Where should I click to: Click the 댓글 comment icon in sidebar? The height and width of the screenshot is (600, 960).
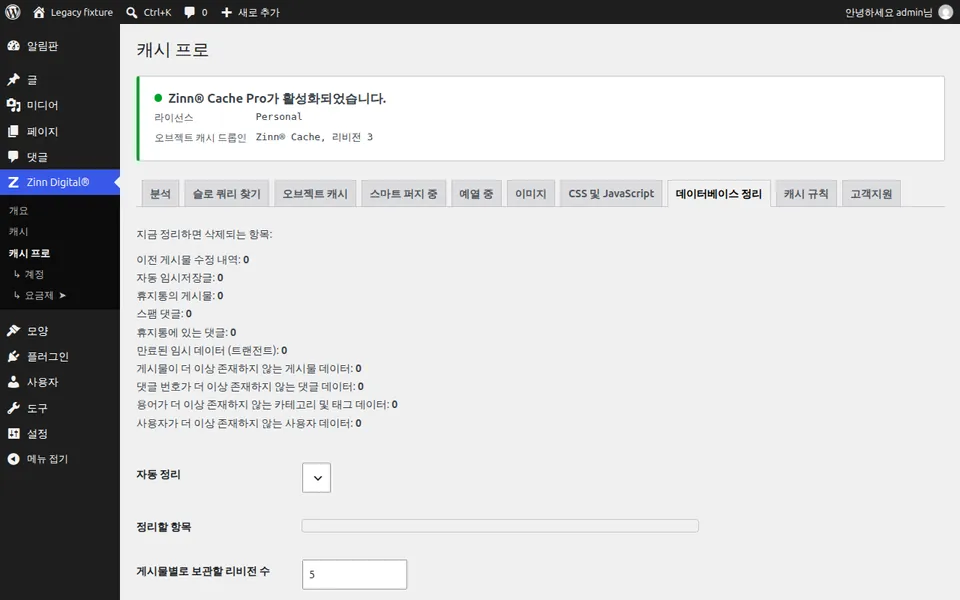(x=13, y=157)
